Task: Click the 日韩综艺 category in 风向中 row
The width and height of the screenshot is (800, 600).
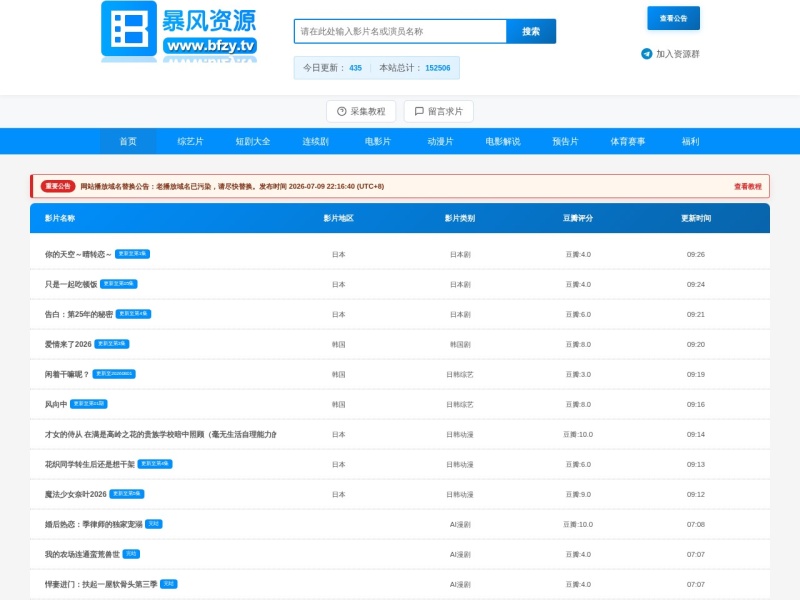Action: pos(460,405)
